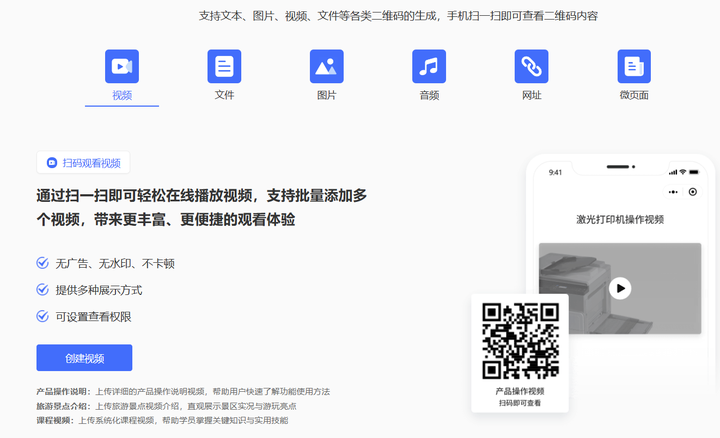
Task: Click the top subtitle about 二维码的生成
Action: point(398,16)
